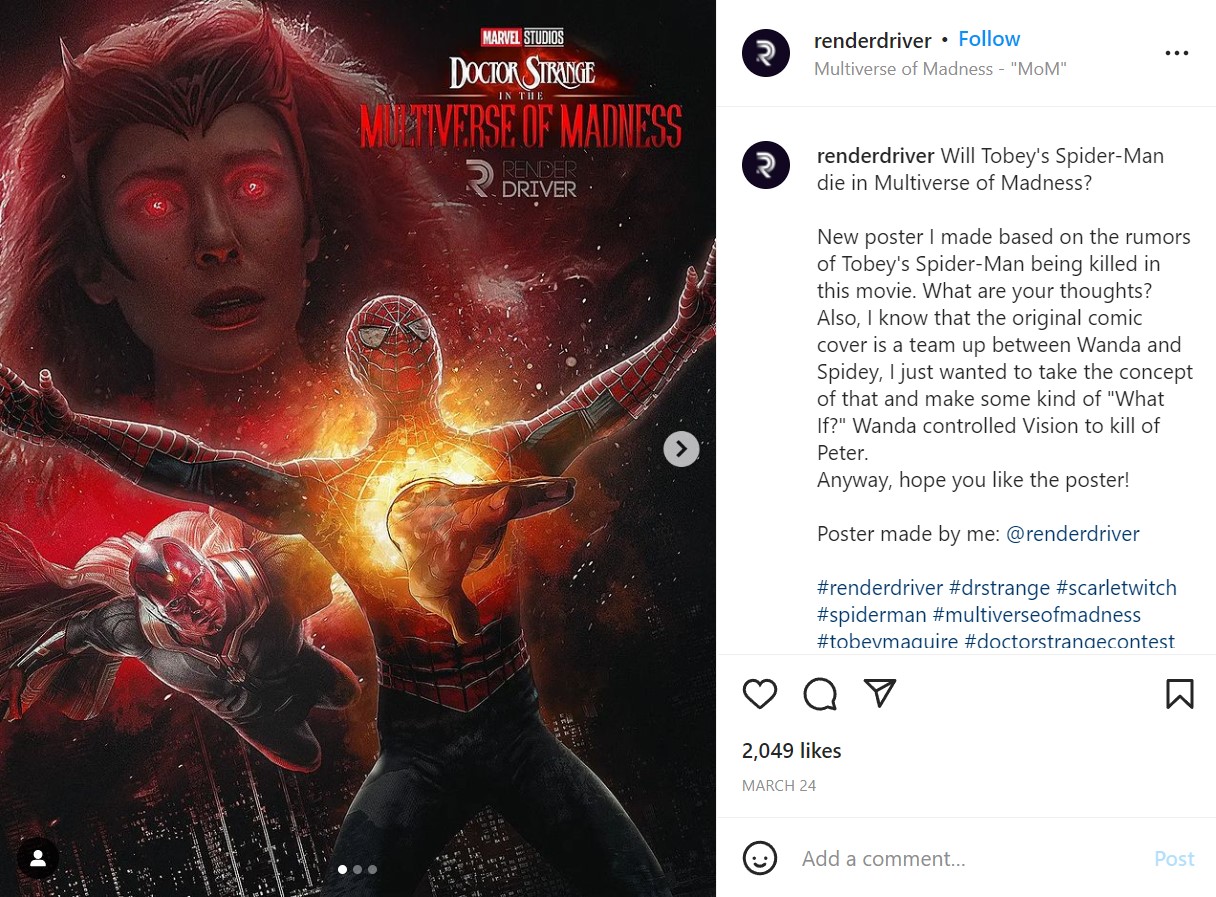This screenshot has height=897, width=1216.
Task: Go to next image with right arrow
Action: 681,448
